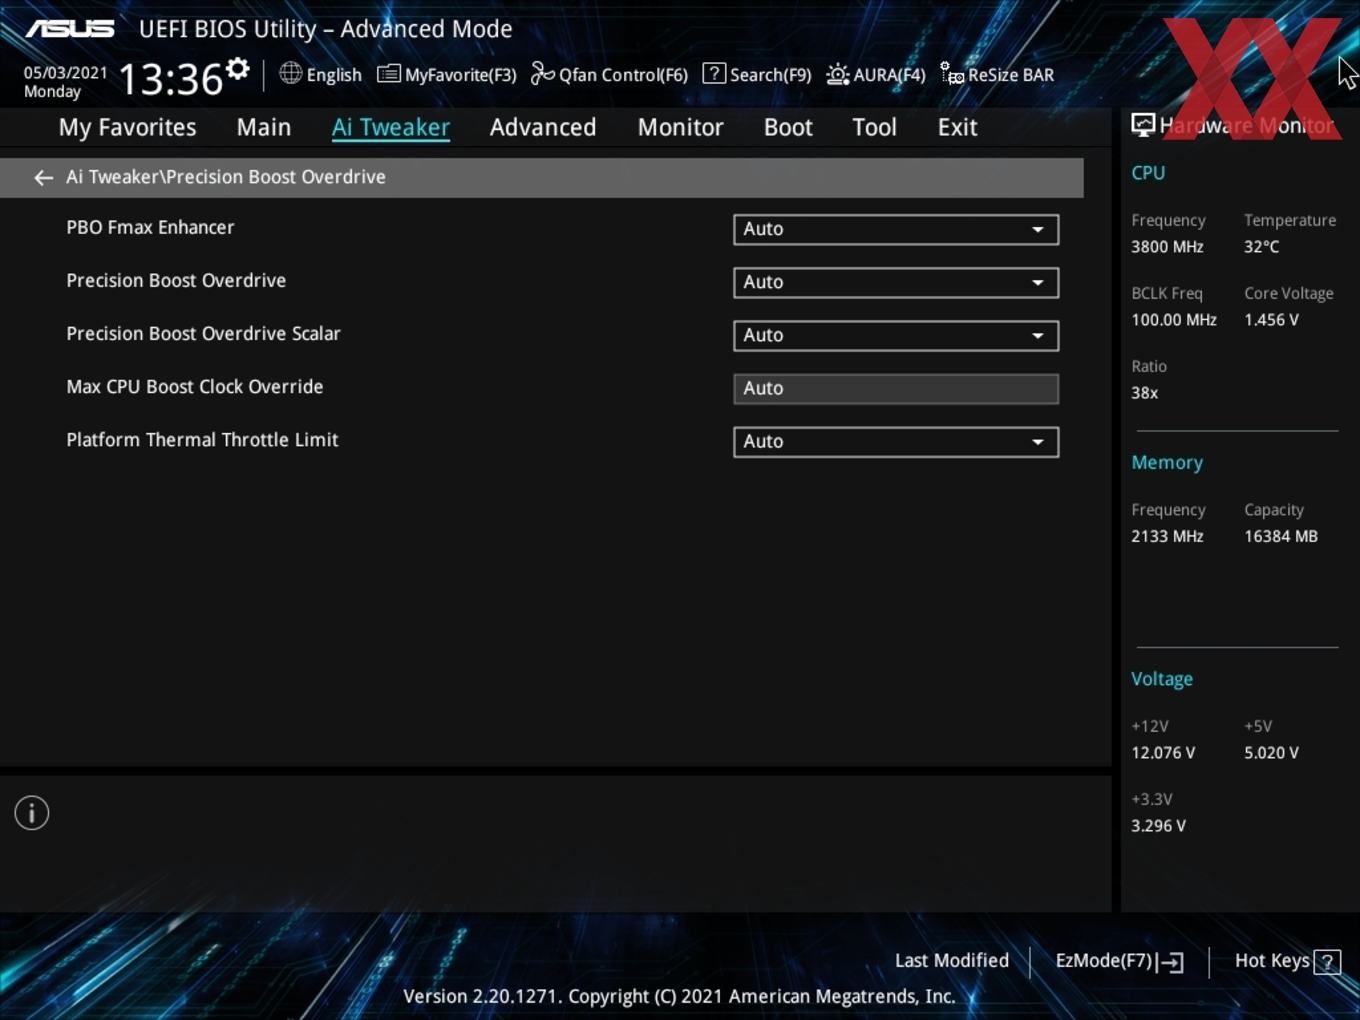
Task: Click the globe language icon
Action: pos(290,73)
